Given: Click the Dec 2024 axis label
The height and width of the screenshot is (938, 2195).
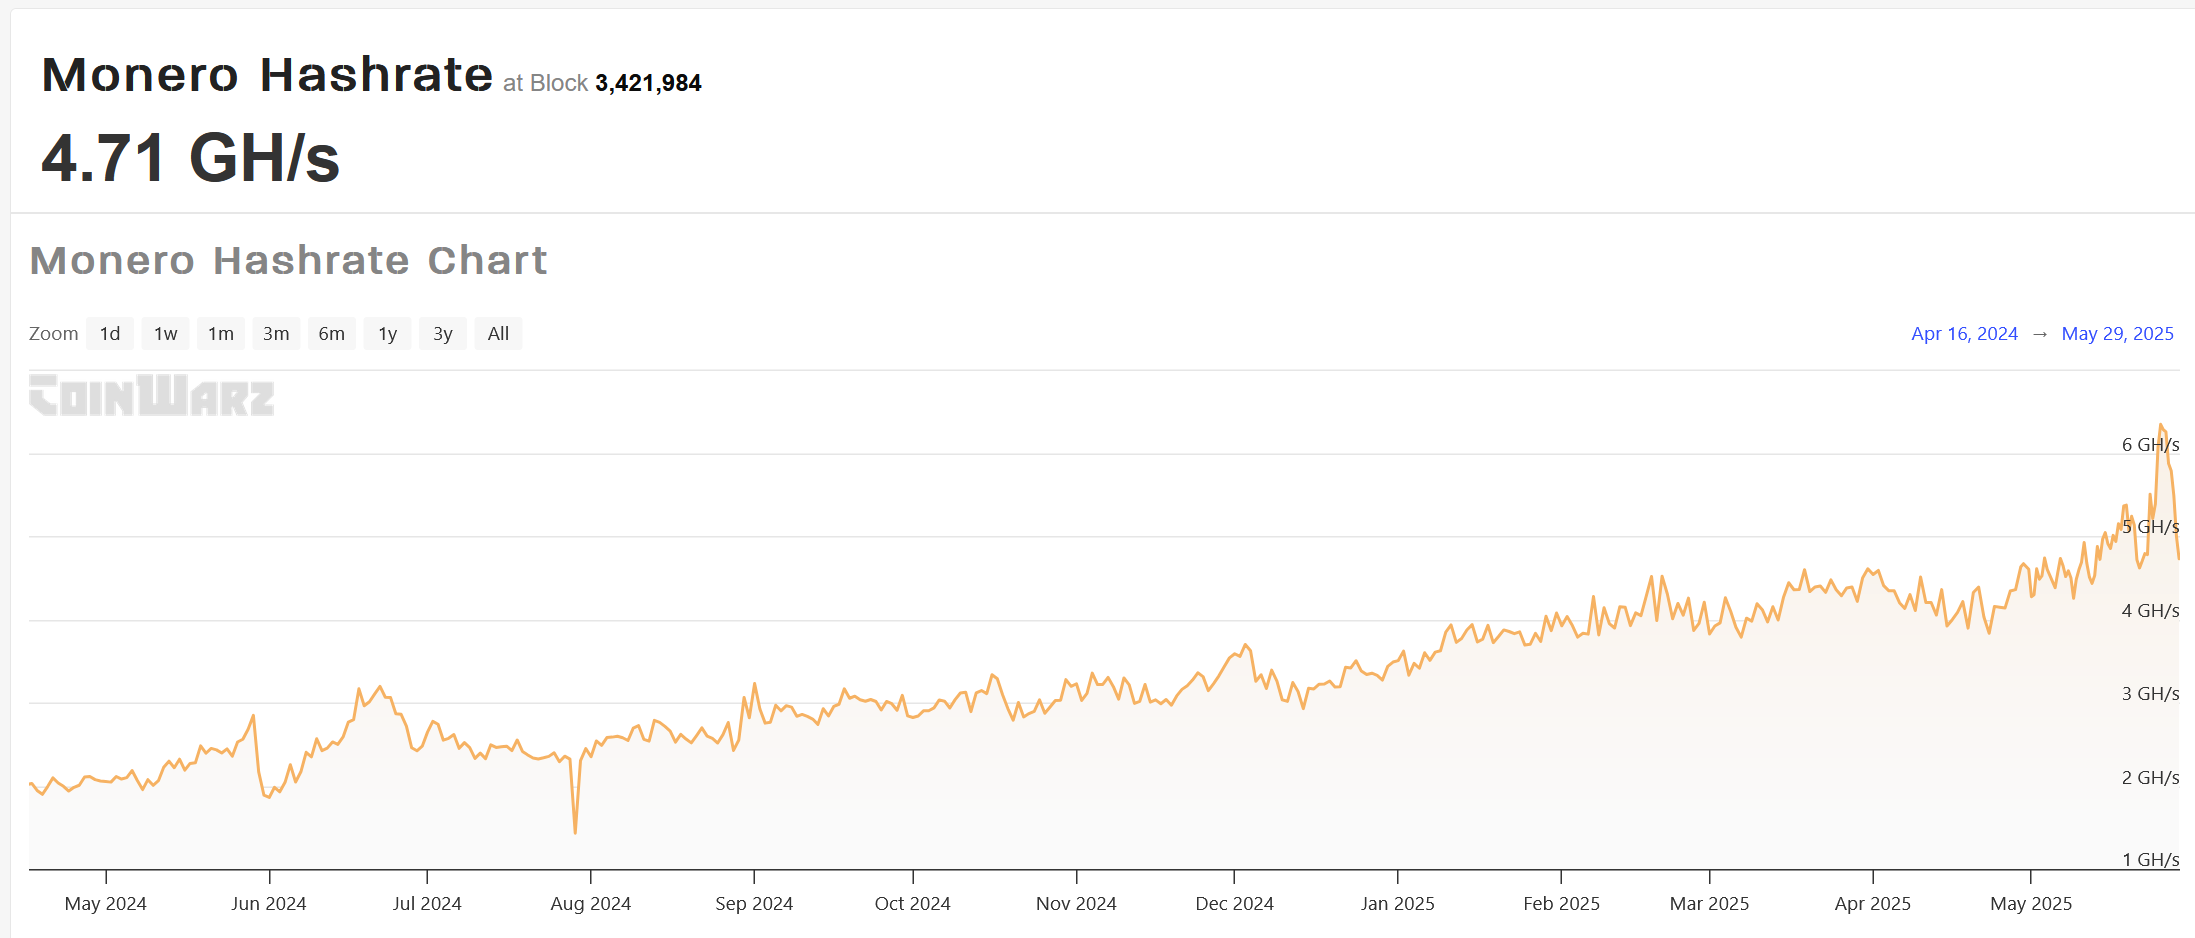Looking at the screenshot, I should coord(1234,904).
